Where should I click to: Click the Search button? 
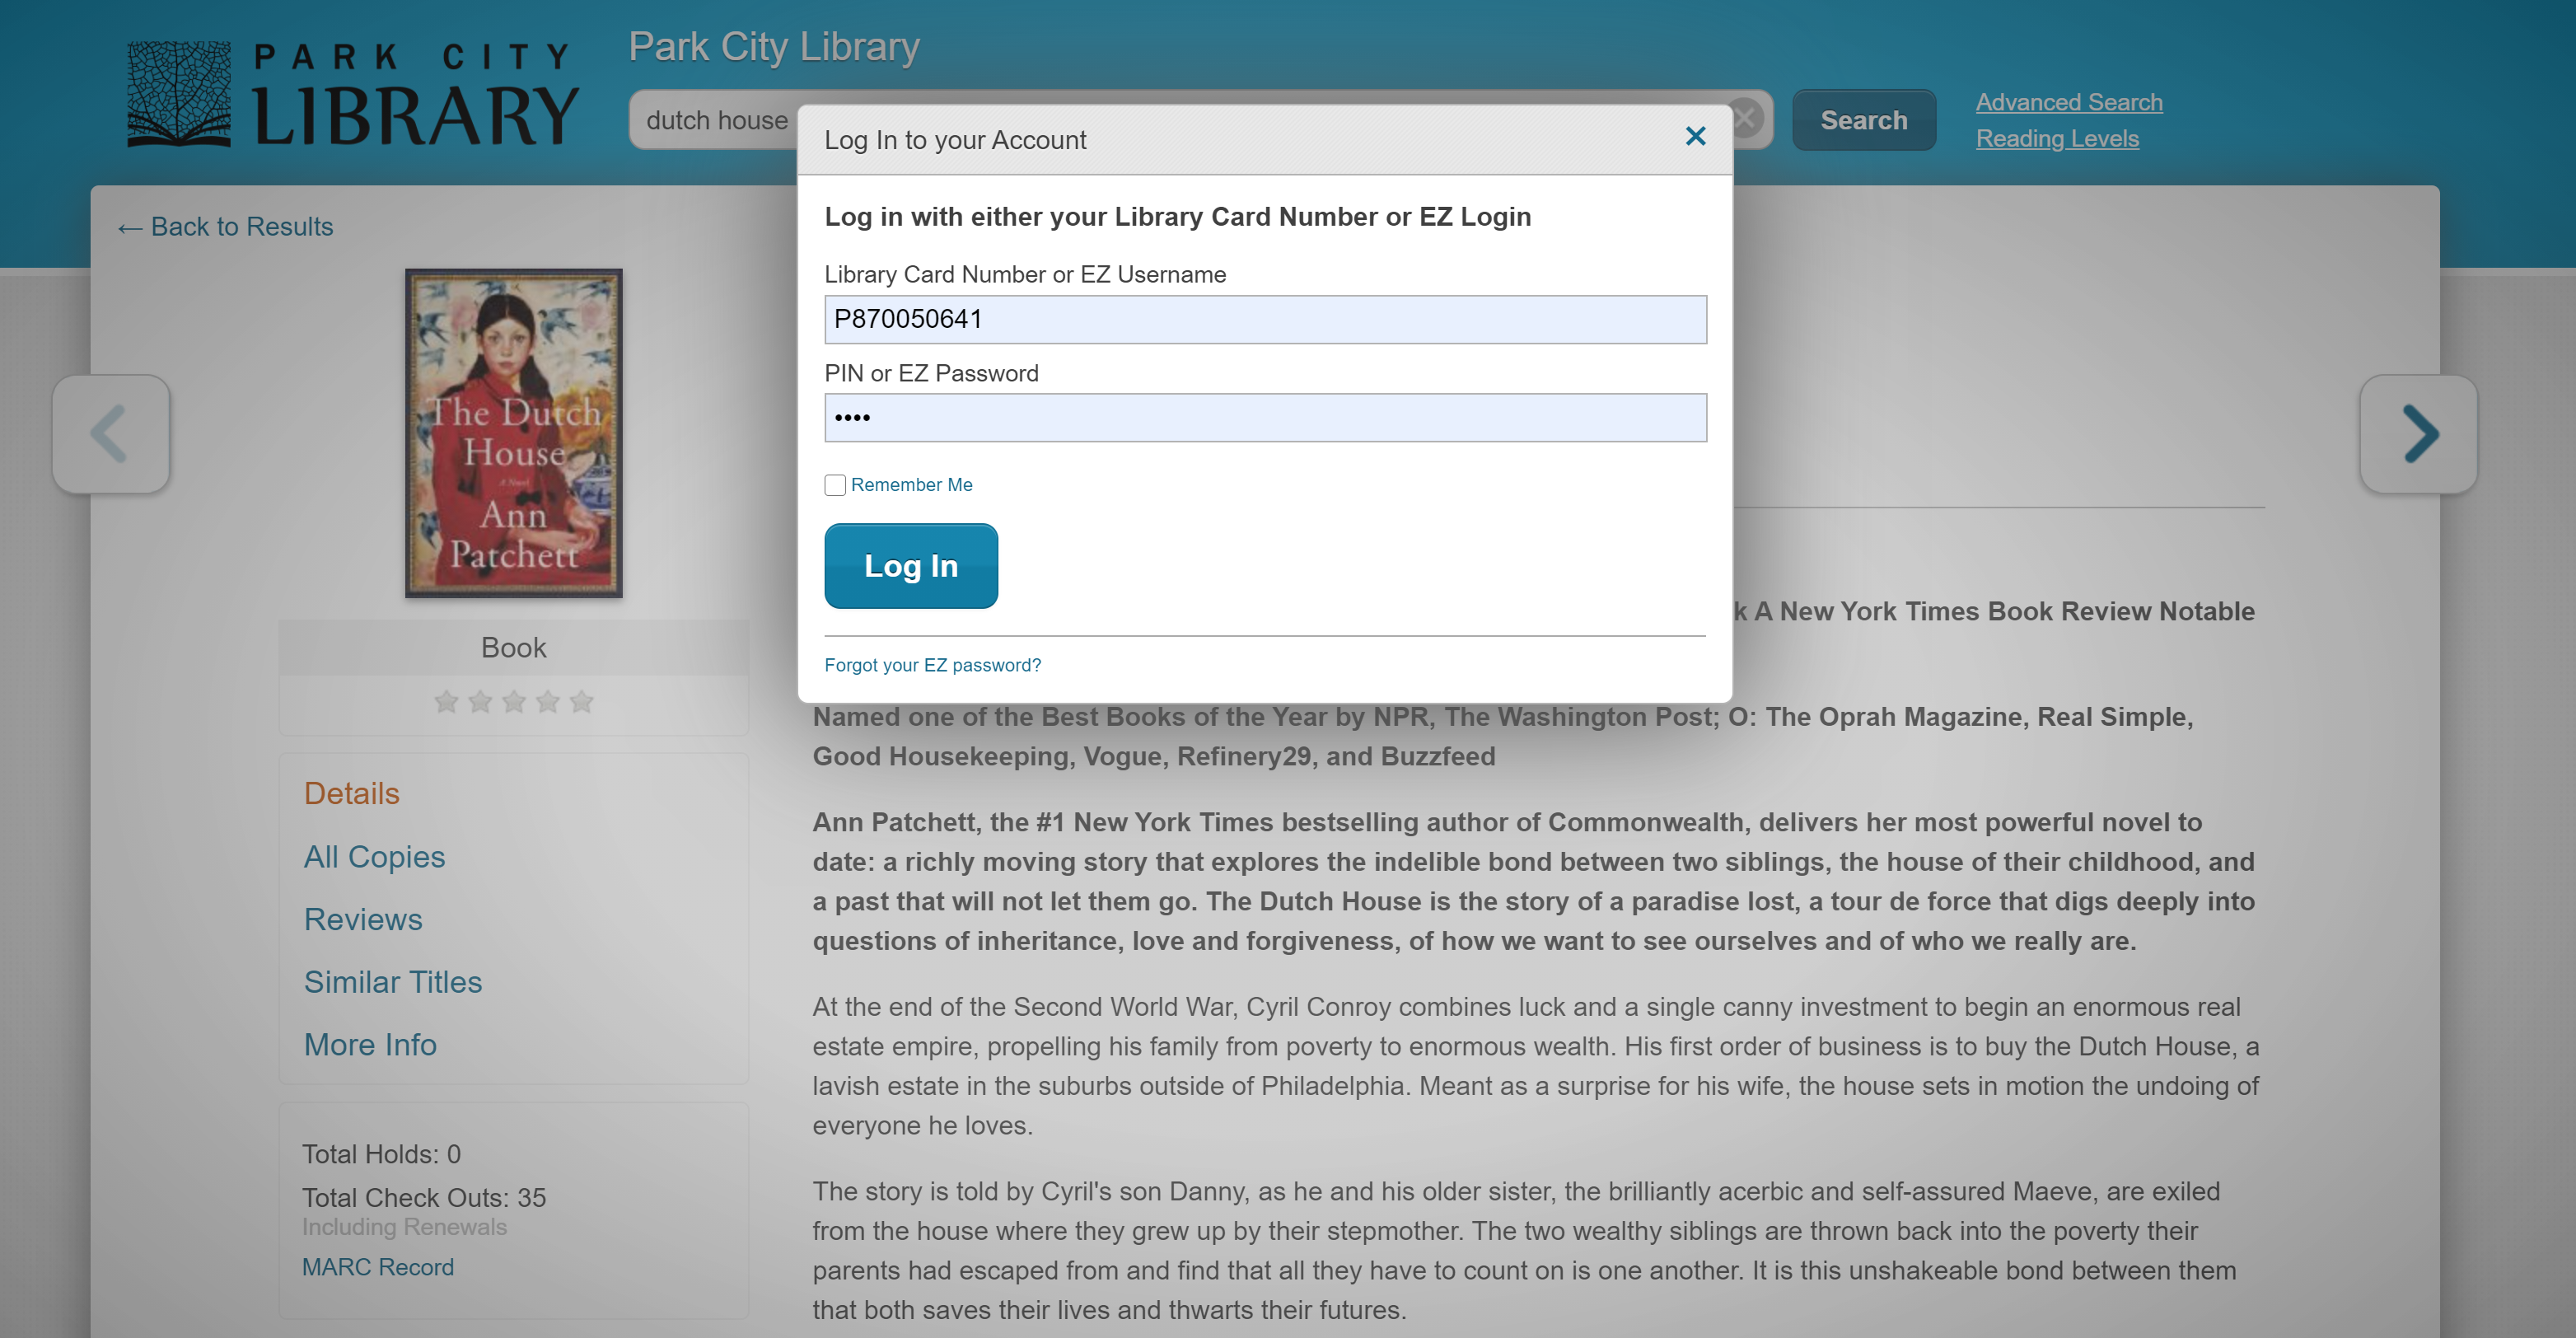tap(1863, 120)
